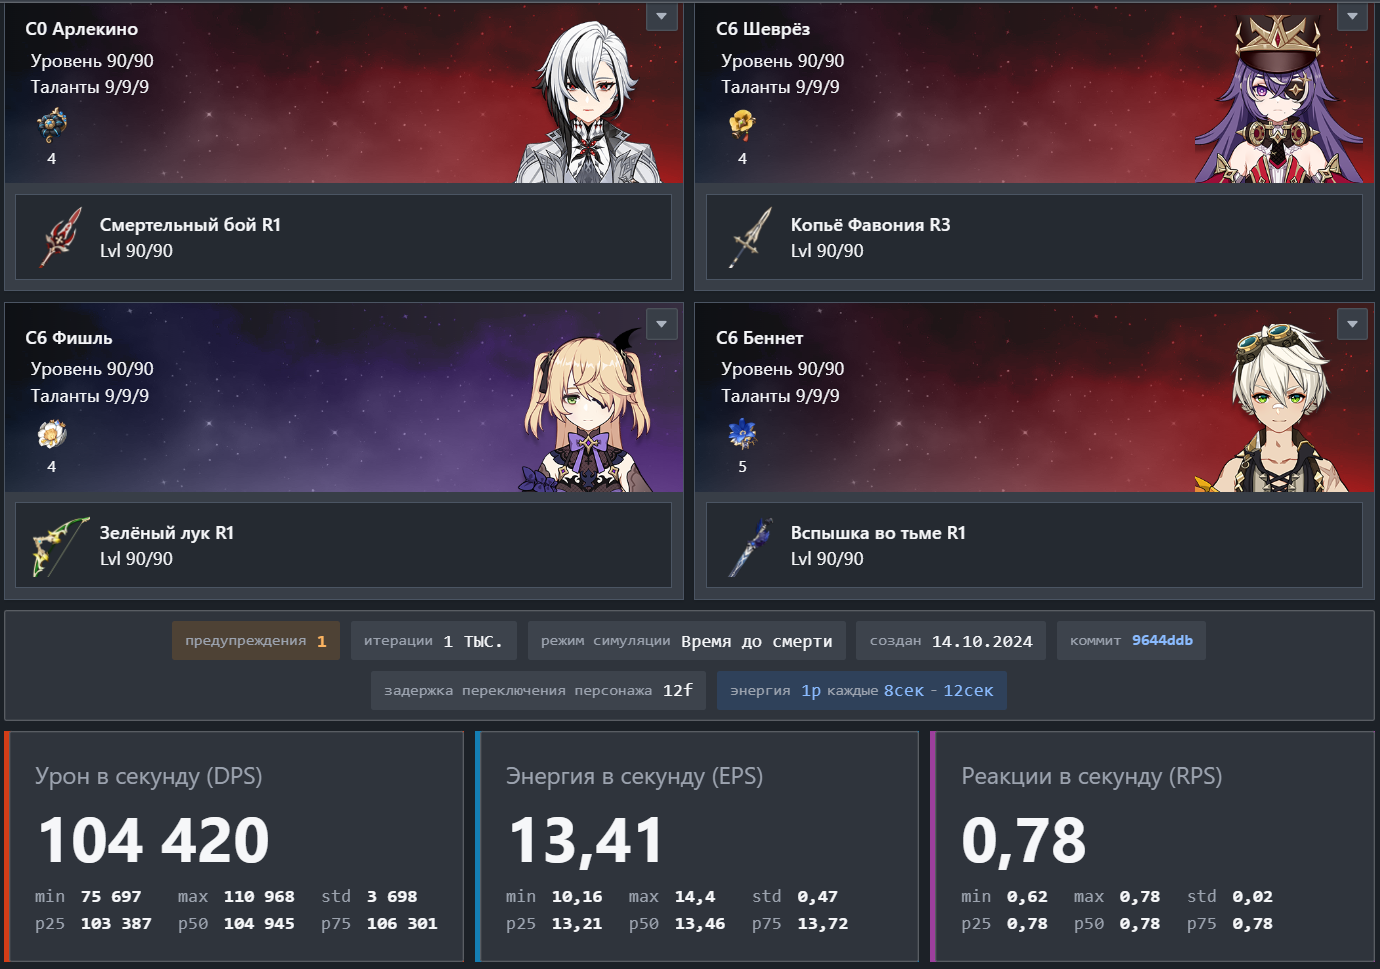Screen dimensions: 1380x969
Task: Click the DPS p50 value 104 945
Action: click(259, 924)
